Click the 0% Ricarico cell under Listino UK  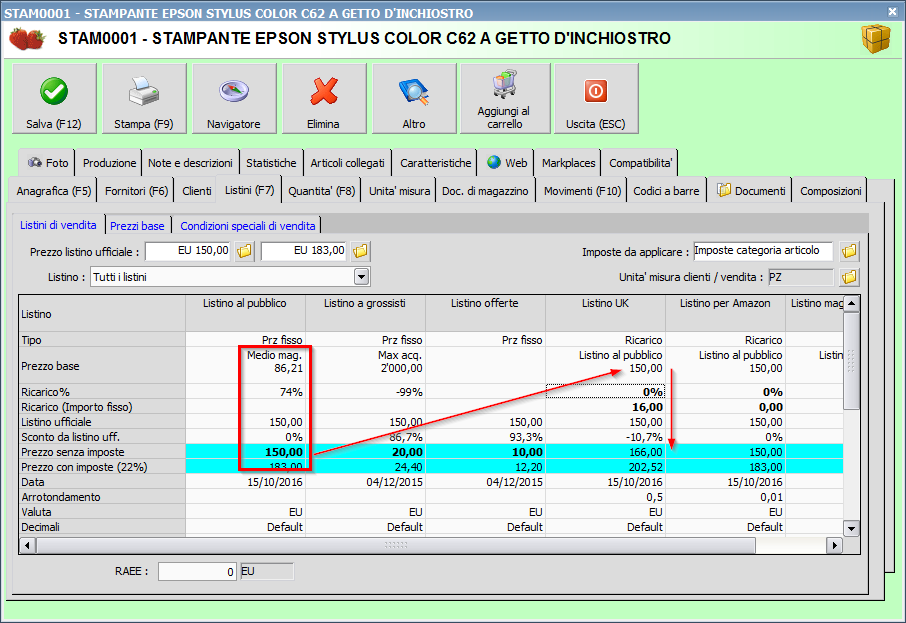(x=605, y=392)
